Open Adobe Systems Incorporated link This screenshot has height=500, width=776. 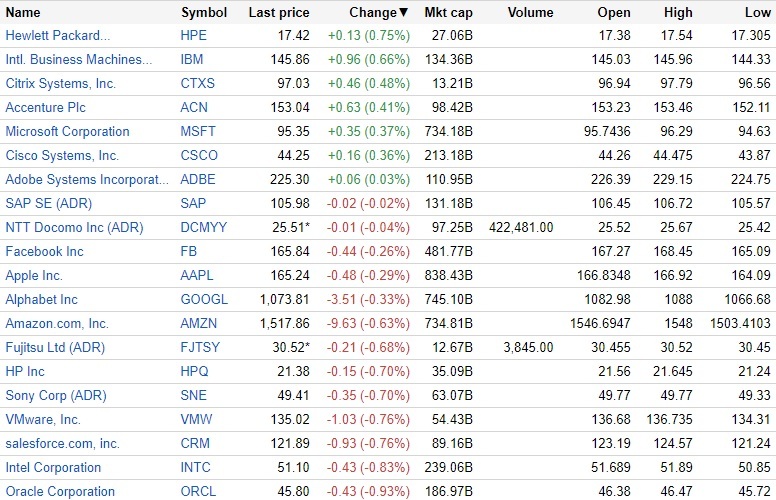coord(87,180)
